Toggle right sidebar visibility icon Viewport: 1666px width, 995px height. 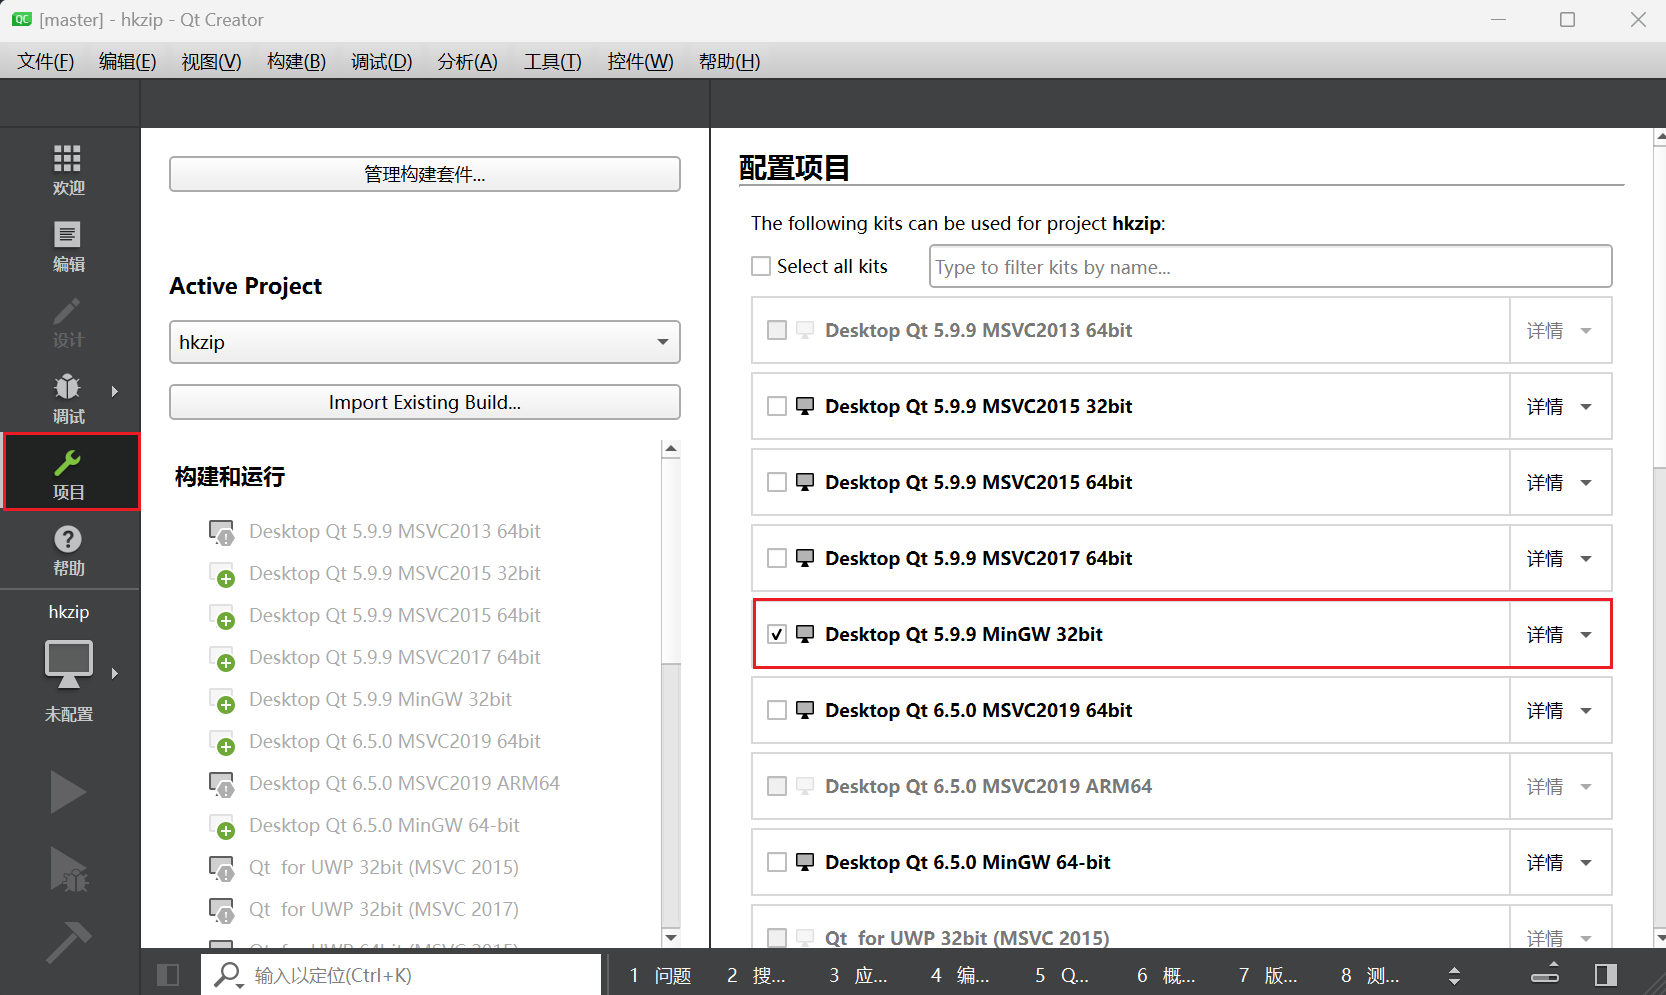(1606, 975)
